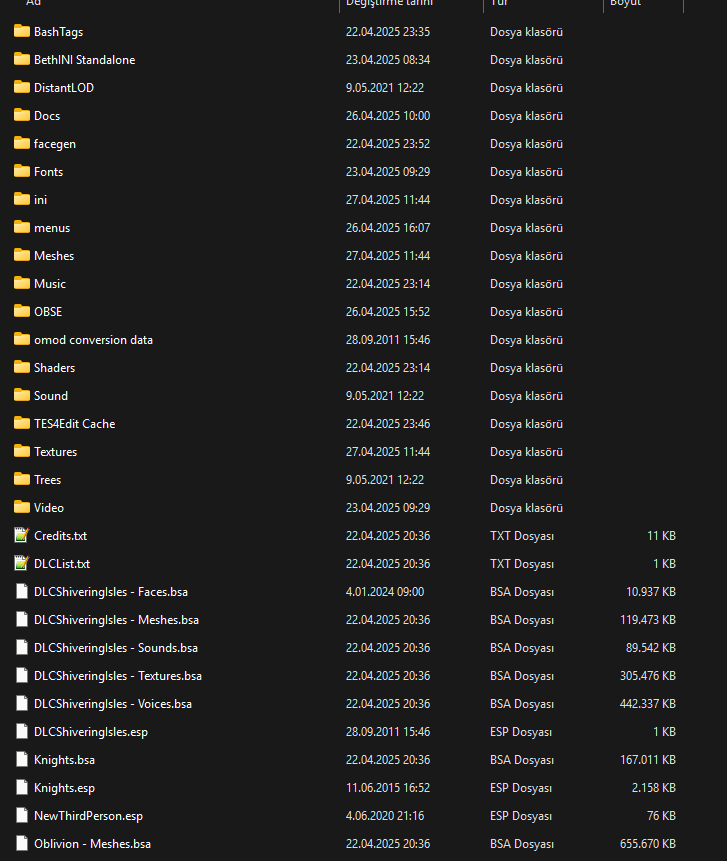The height and width of the screenshot is (861, 727).
Task: Click the 4.06.2020 21:16 date cell
Action: tap(385, 816)
